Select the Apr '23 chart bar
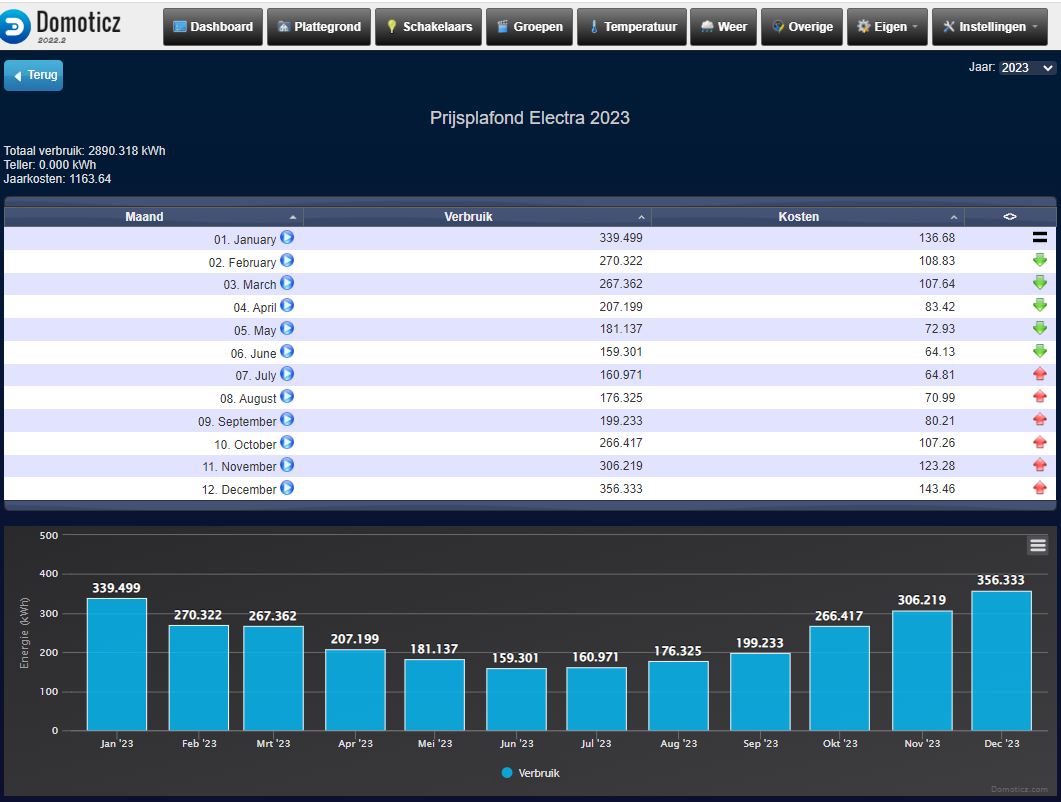1061x802 pixels. click(x=355, y=690)
